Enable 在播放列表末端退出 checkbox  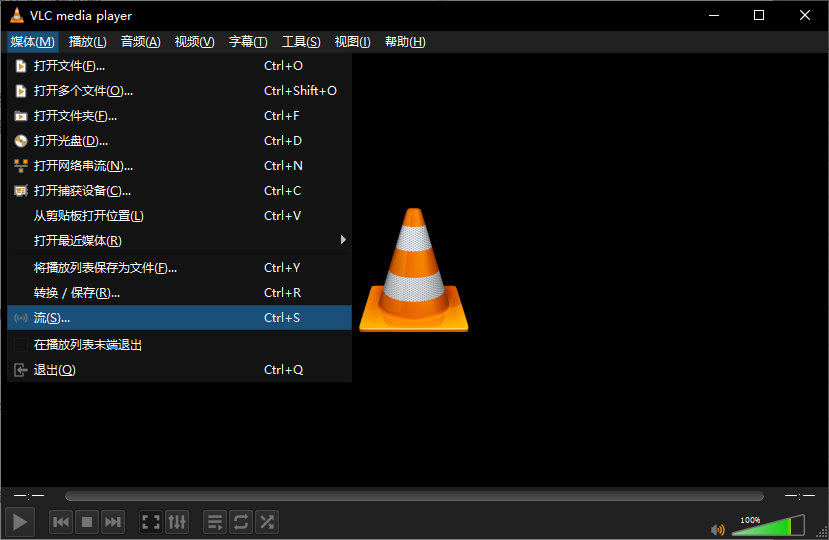pos(20,345)
